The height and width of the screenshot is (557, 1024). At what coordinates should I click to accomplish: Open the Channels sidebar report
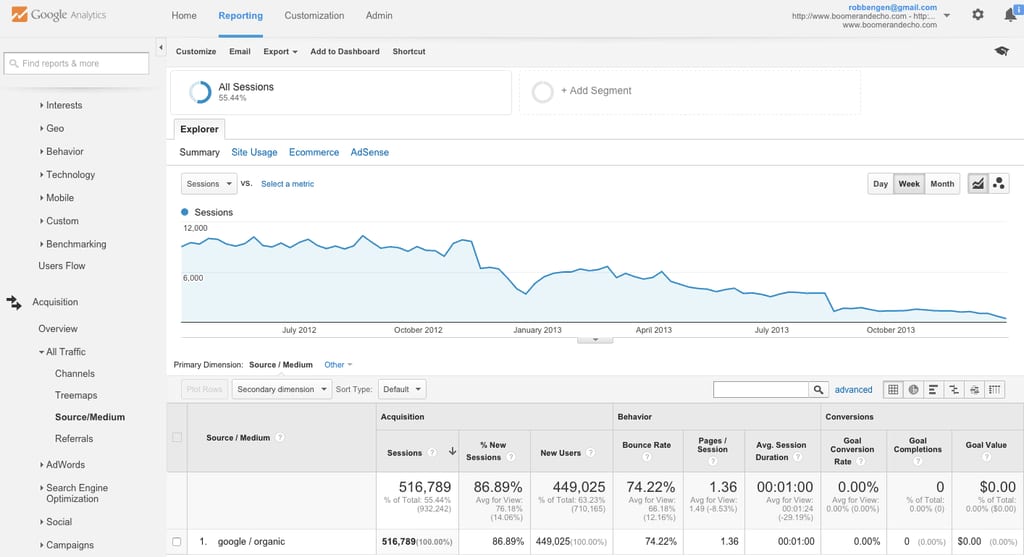click(x=74, y=374)
